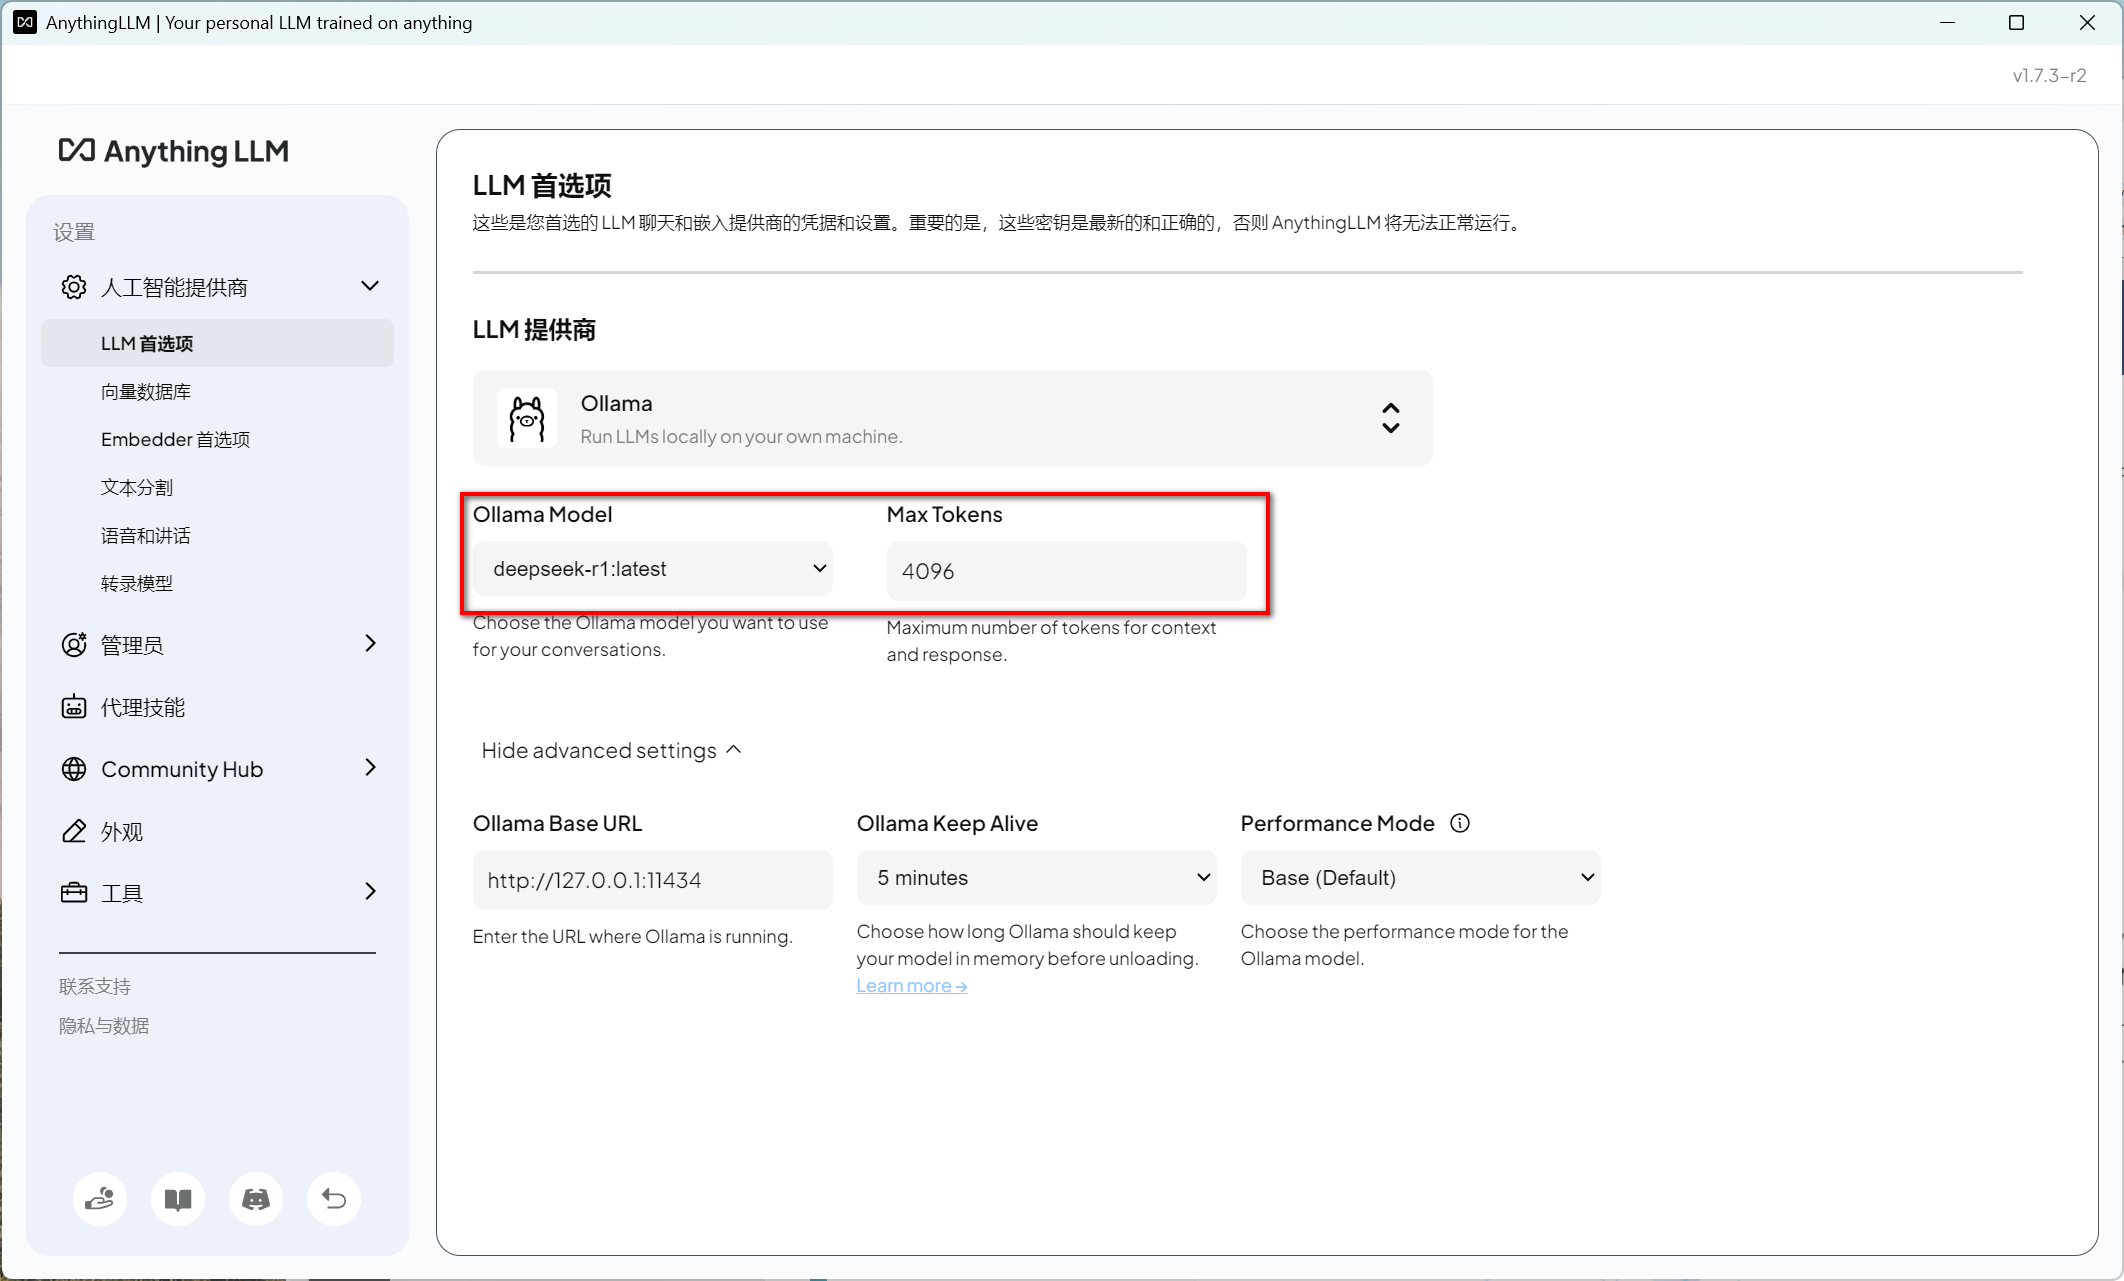2124x1281 pixels.
Task: Expand the 管理员 section chevron
Action: coord(371,643)
